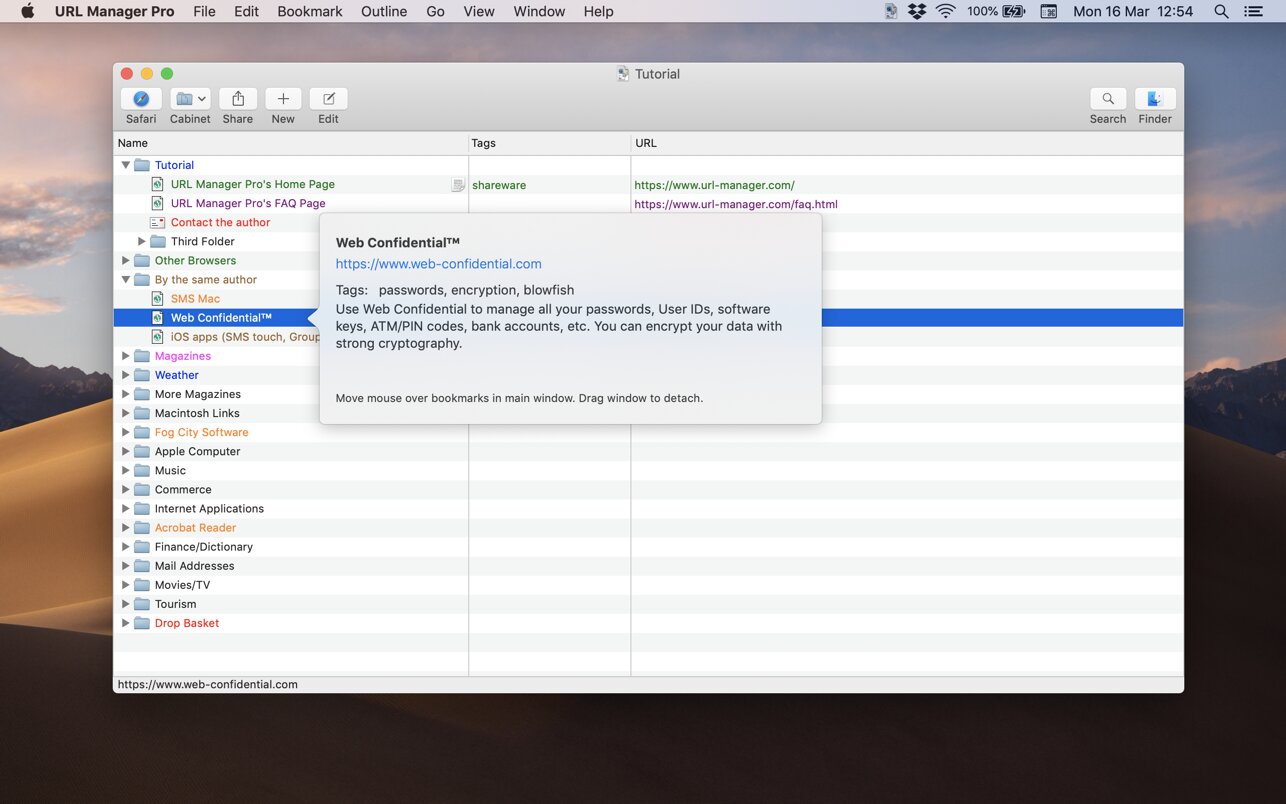Click the New bookmark plus icon
Viewport: 1286px width, 804px height.
pyautogui.click(x=283, y=99)
